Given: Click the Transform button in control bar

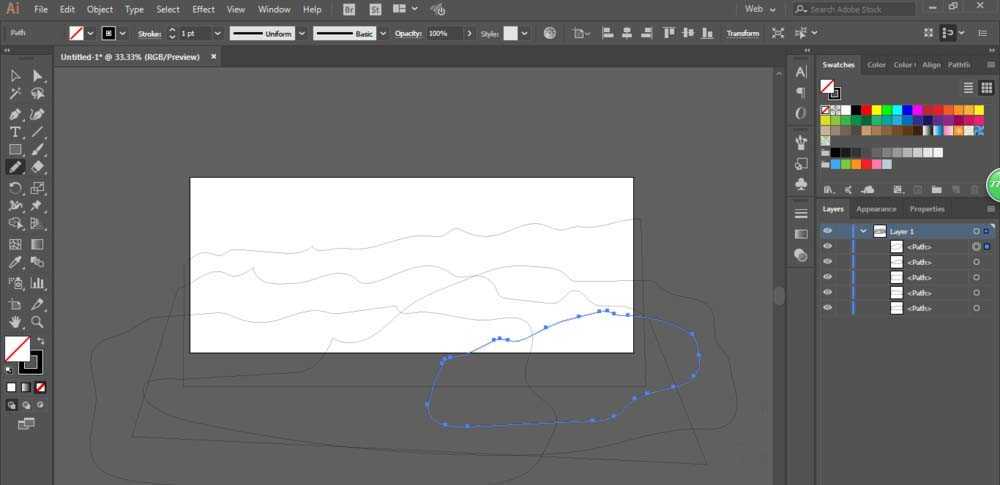Looking at the screenshot, I should [x=742, y=33].
